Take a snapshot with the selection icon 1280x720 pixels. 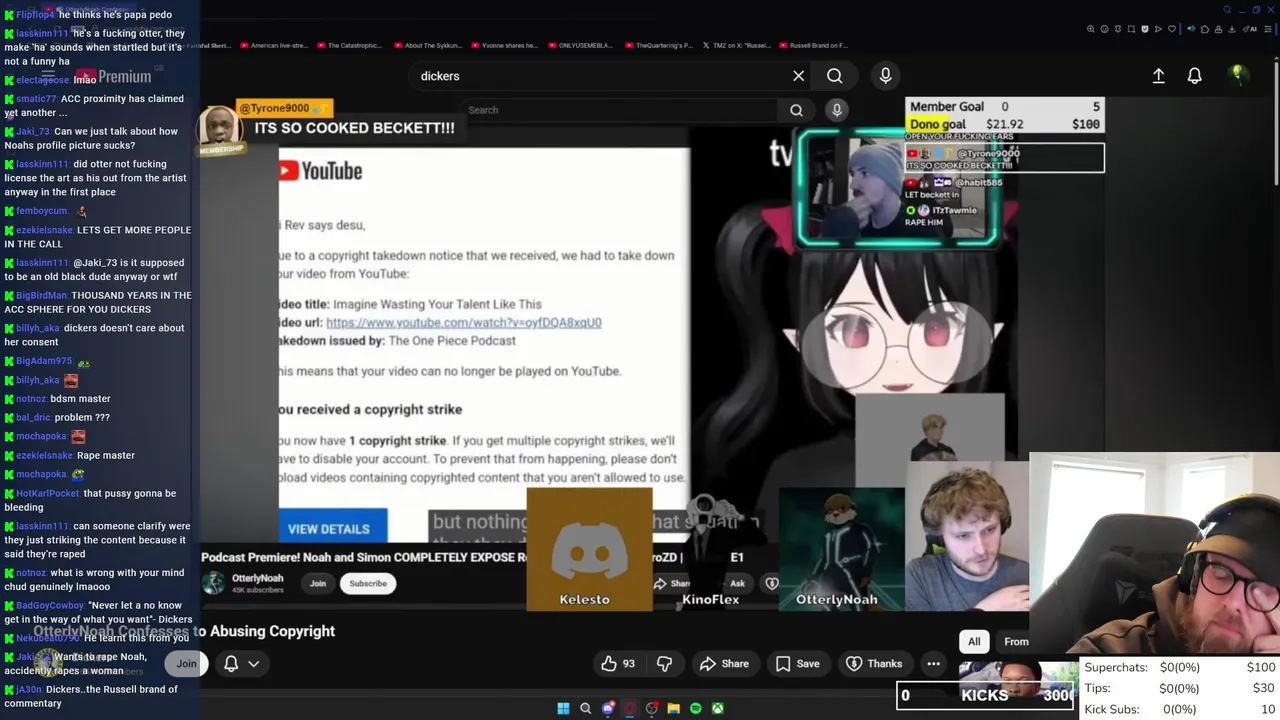pos(1131,29)
